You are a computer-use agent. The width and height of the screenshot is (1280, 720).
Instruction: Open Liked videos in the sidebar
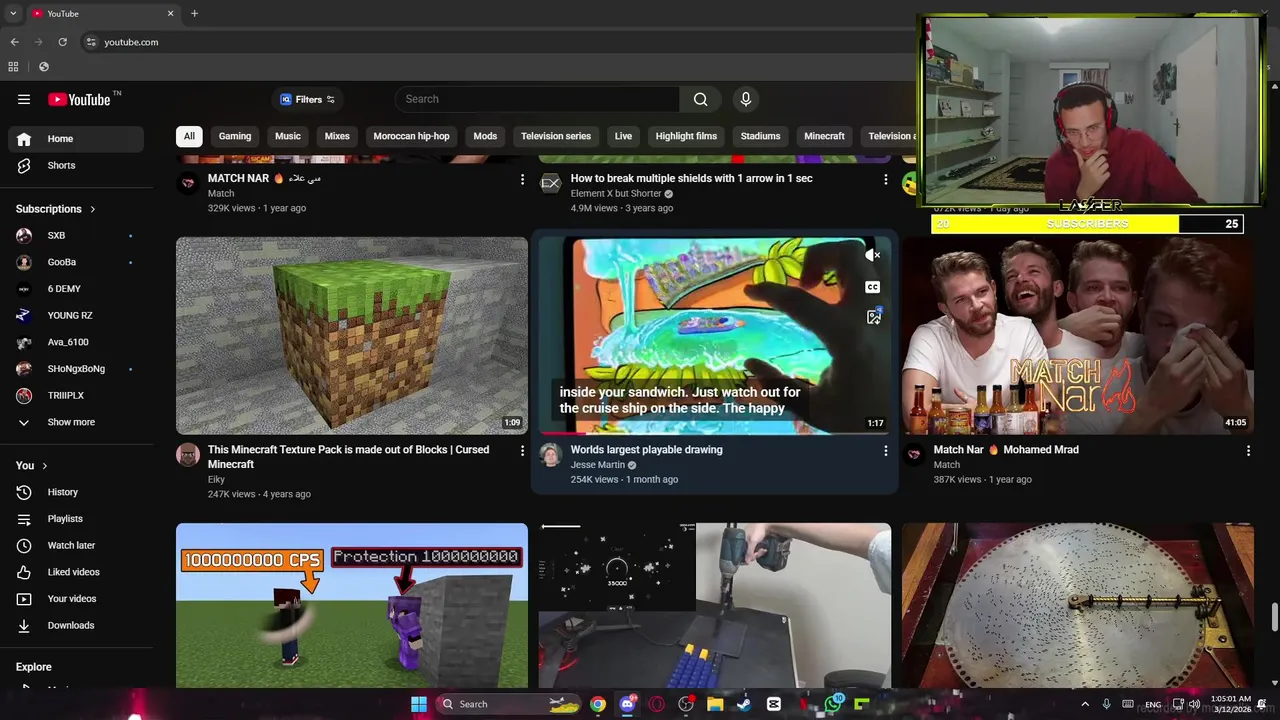click(76, 572)
